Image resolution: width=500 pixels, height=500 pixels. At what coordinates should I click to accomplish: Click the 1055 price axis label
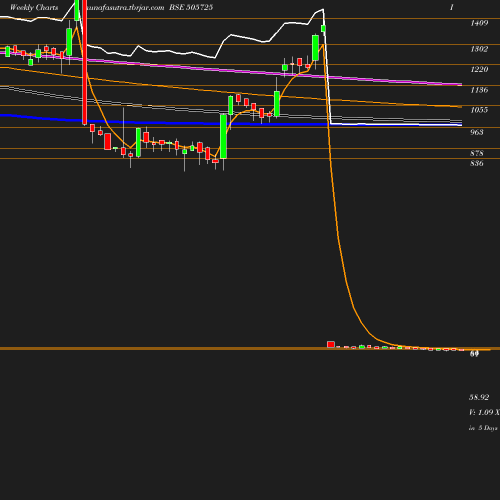pos(479,110)
